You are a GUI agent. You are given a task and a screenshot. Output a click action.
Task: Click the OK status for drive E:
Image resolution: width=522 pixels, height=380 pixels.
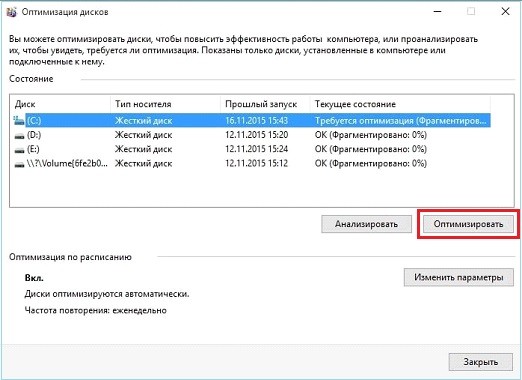click(371, 149)
